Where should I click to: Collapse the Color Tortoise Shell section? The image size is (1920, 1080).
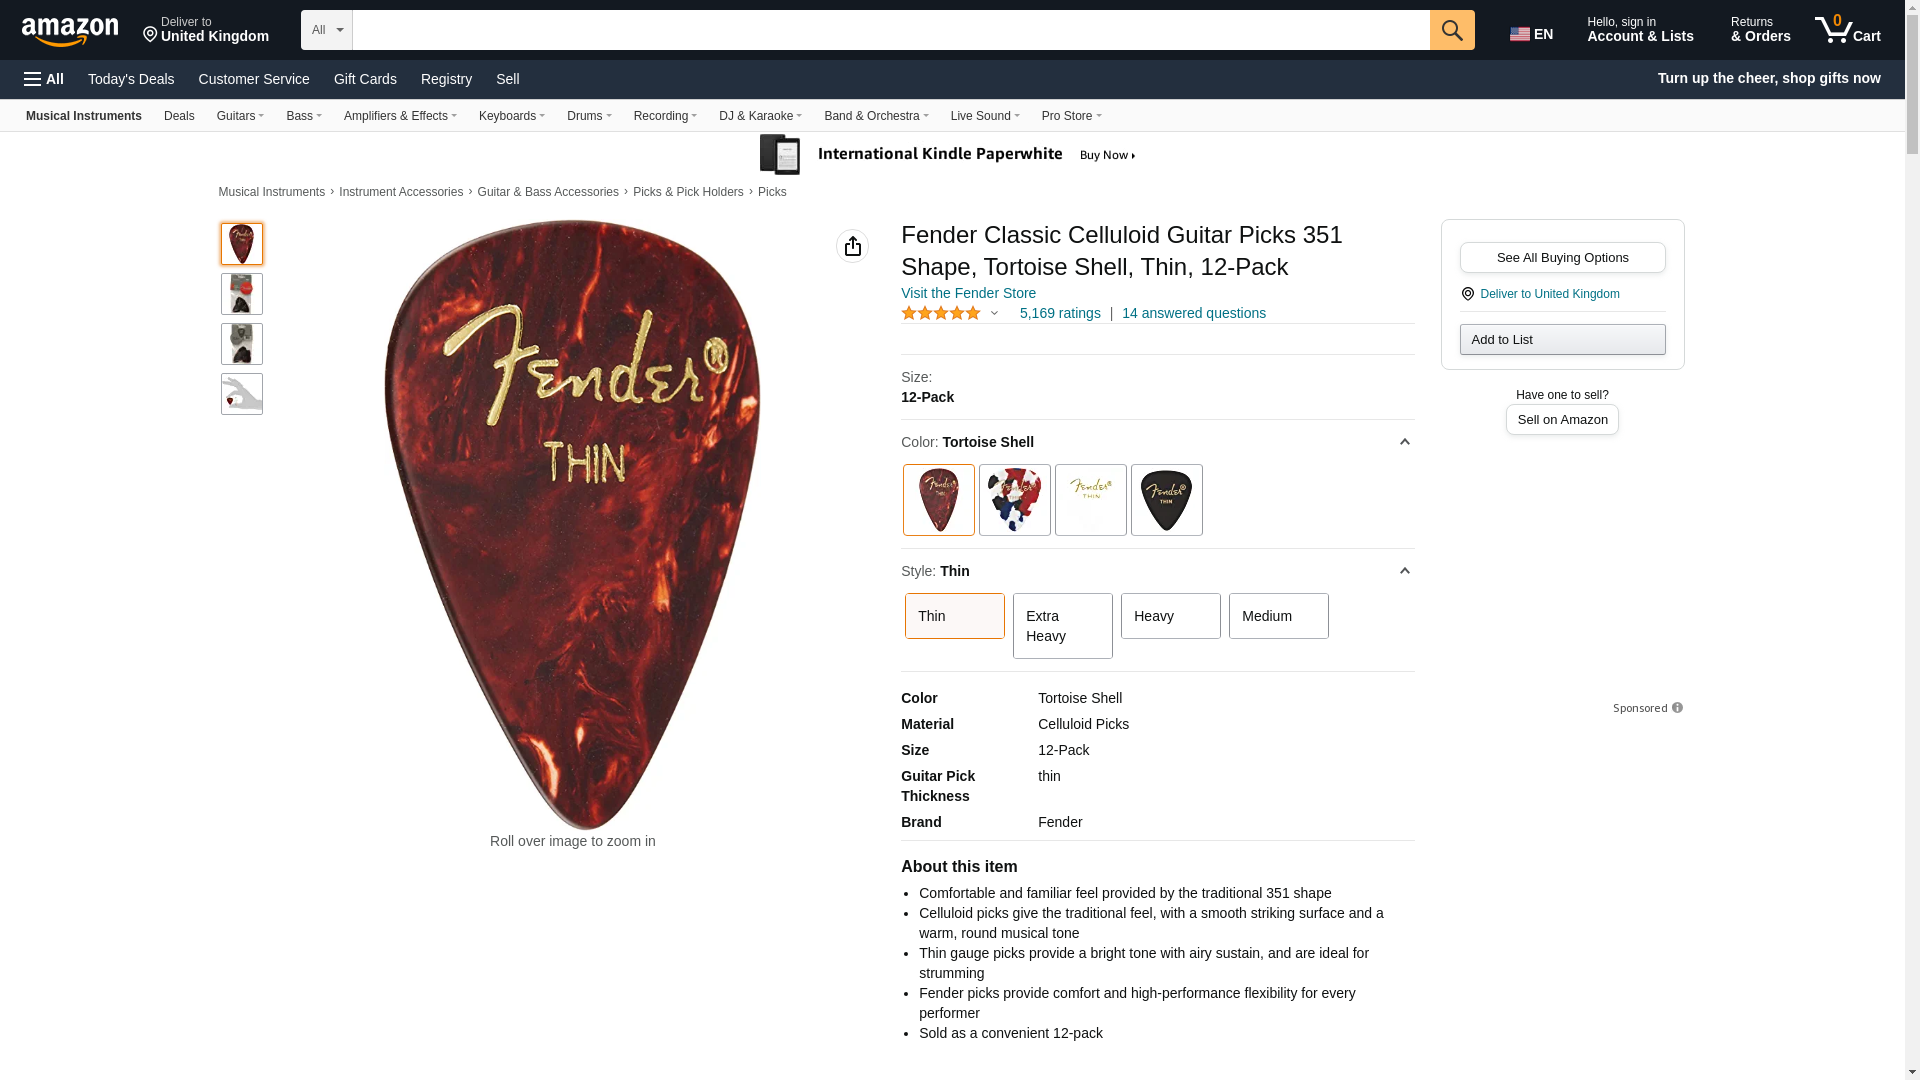click(x=1404, y=442)
